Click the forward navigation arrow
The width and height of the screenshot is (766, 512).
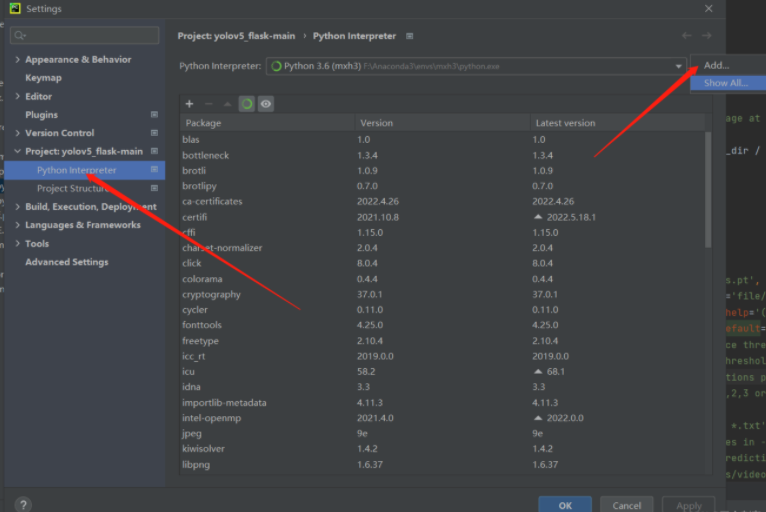(x=706, y=36)
